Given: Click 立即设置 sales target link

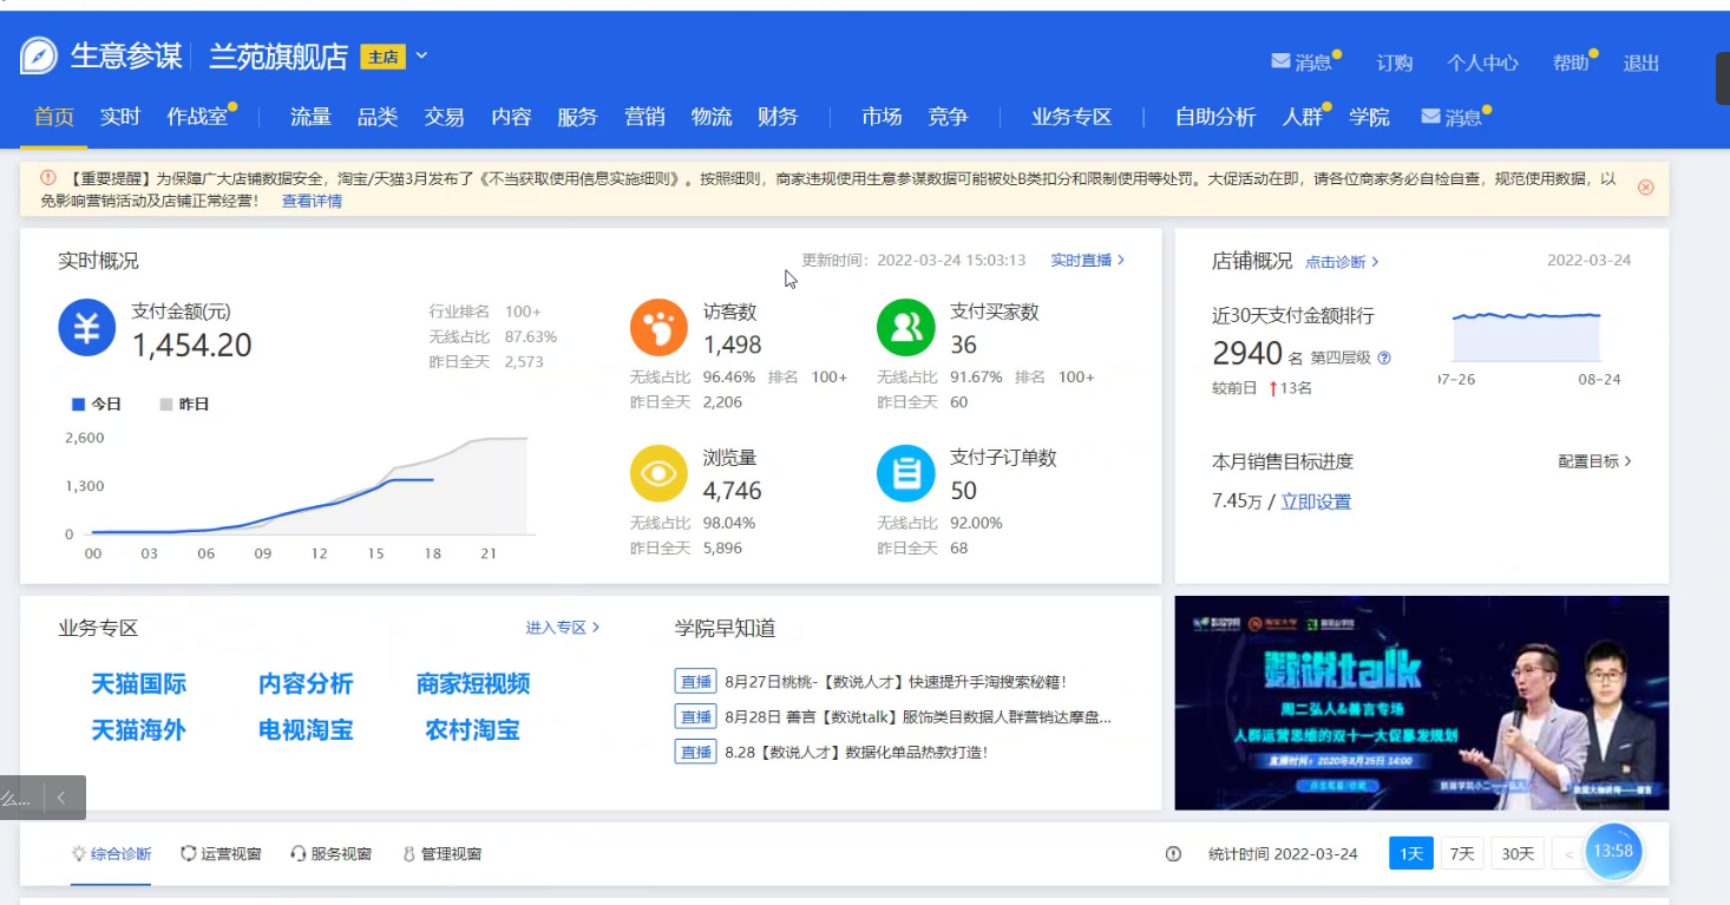Looking at the screenshot, I should pyautogui.click(x=1316, y=501).
